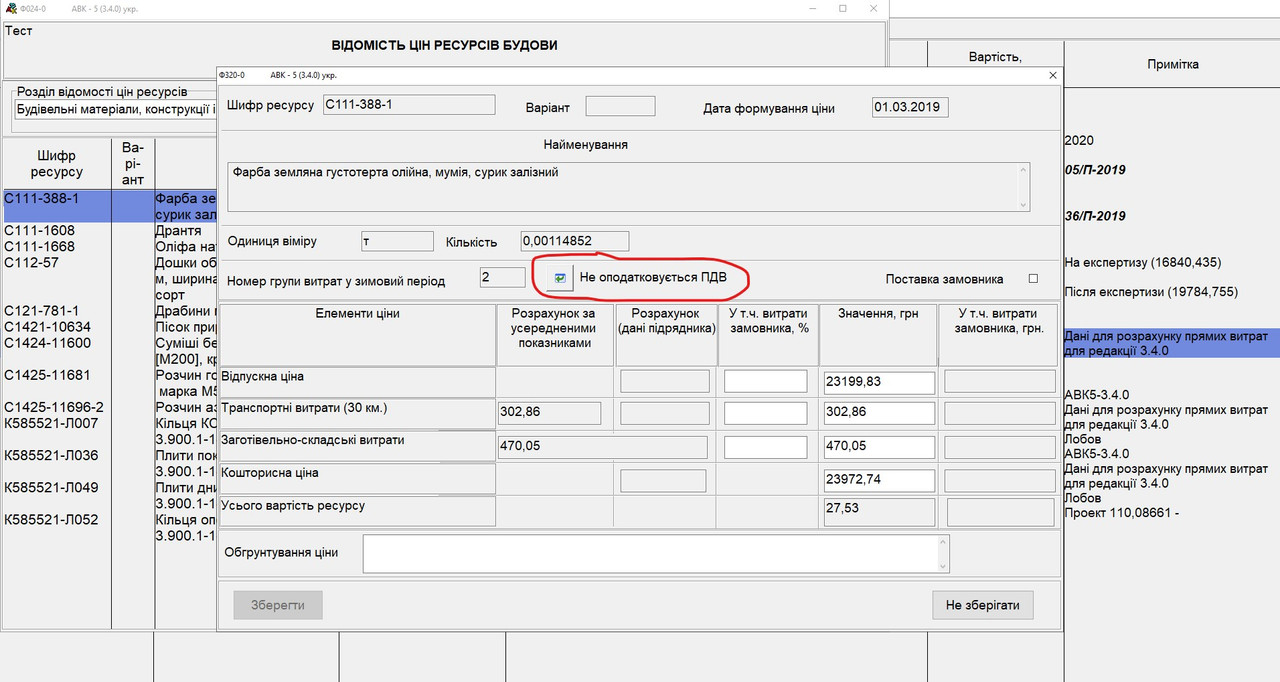Click averaged calculation field 470,05 for storage costs
Viewport: 1280px width, 682px height.
(602, 446)
